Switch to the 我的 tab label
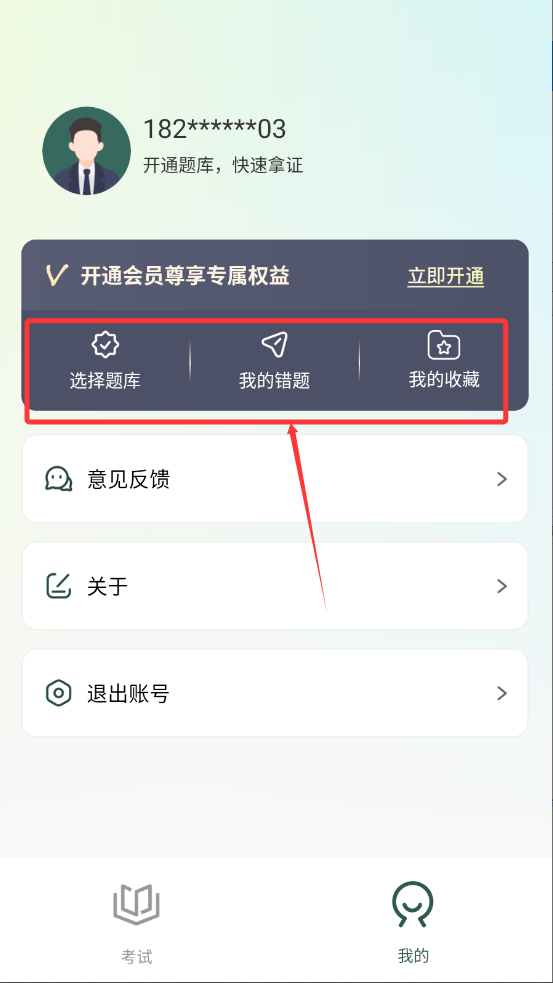The height and width of the screenshot is (983, 553). (x=413, y=956)
